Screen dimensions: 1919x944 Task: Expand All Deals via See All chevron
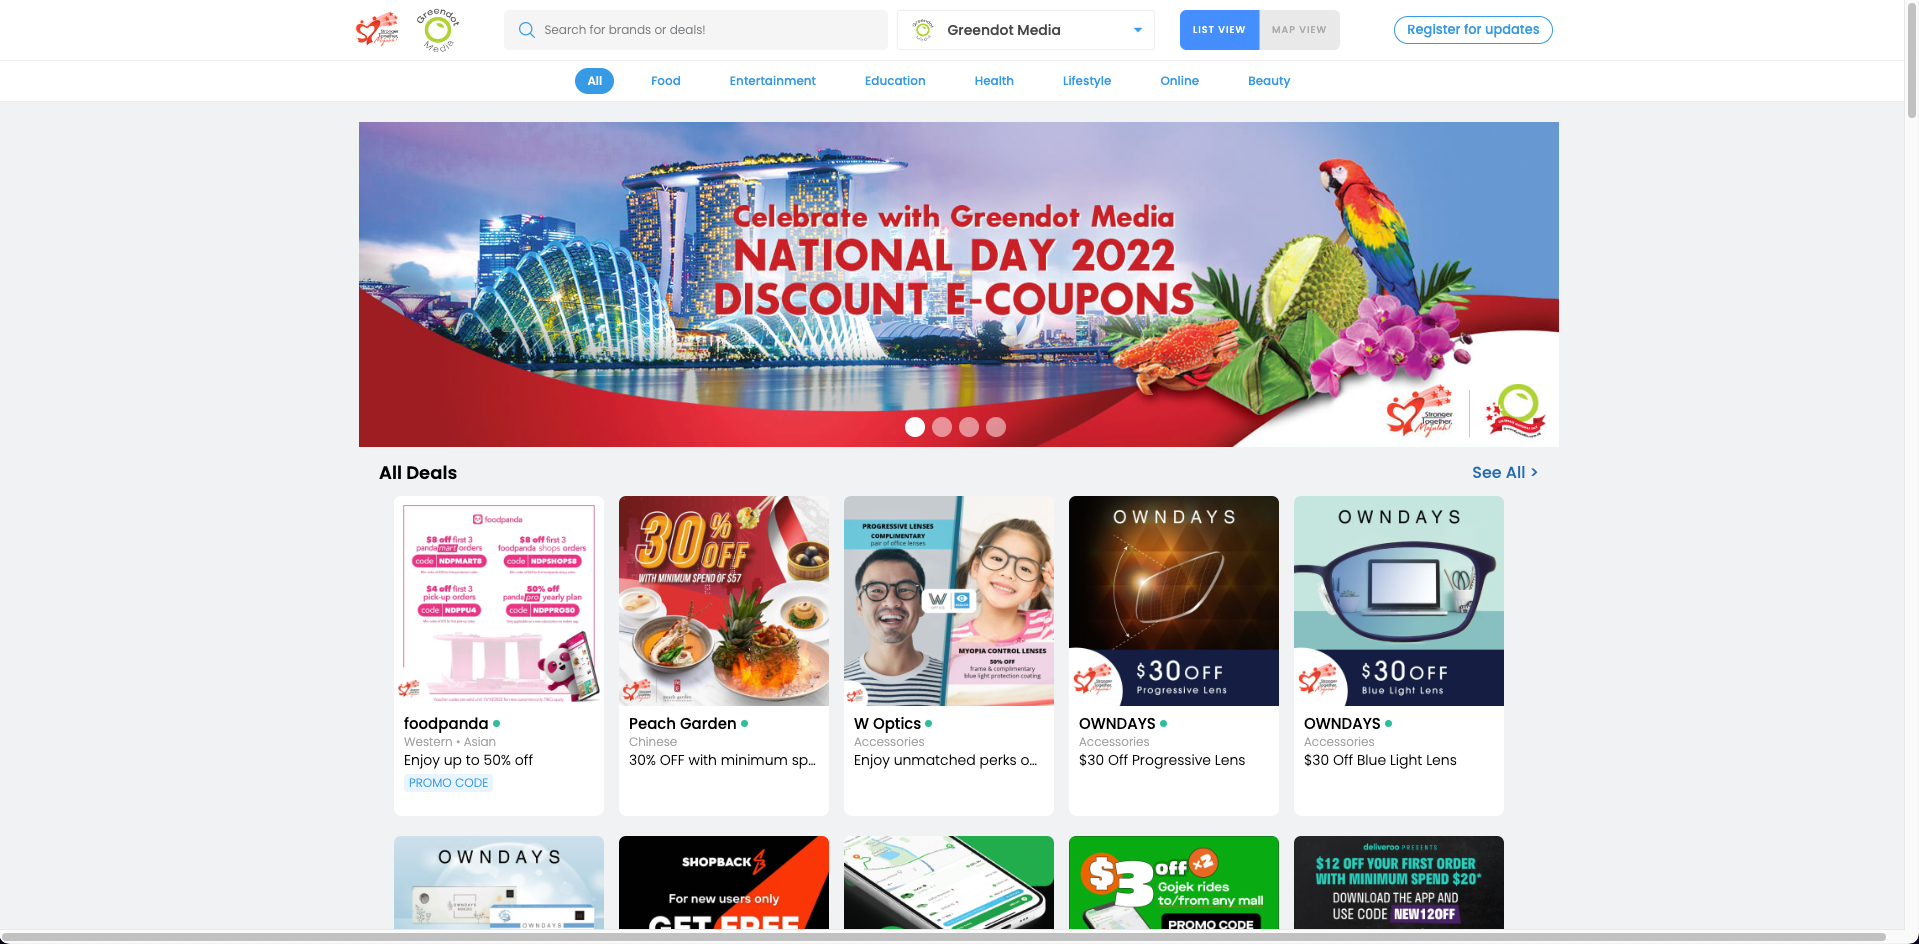pyautogui.click(x=1534, y=472)
